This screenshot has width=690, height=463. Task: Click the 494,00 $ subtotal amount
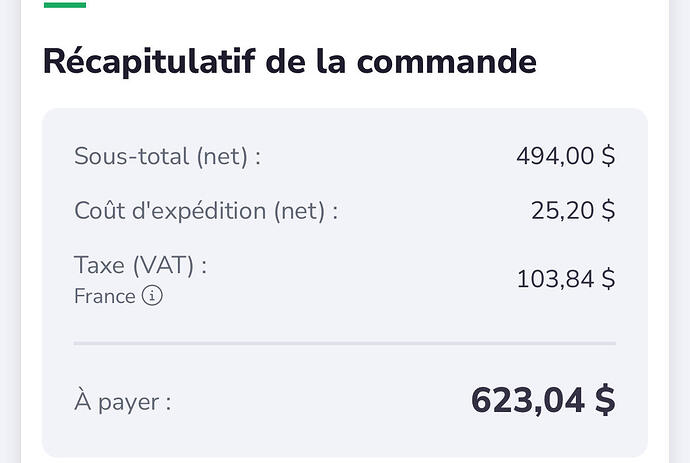pos(566,156)
